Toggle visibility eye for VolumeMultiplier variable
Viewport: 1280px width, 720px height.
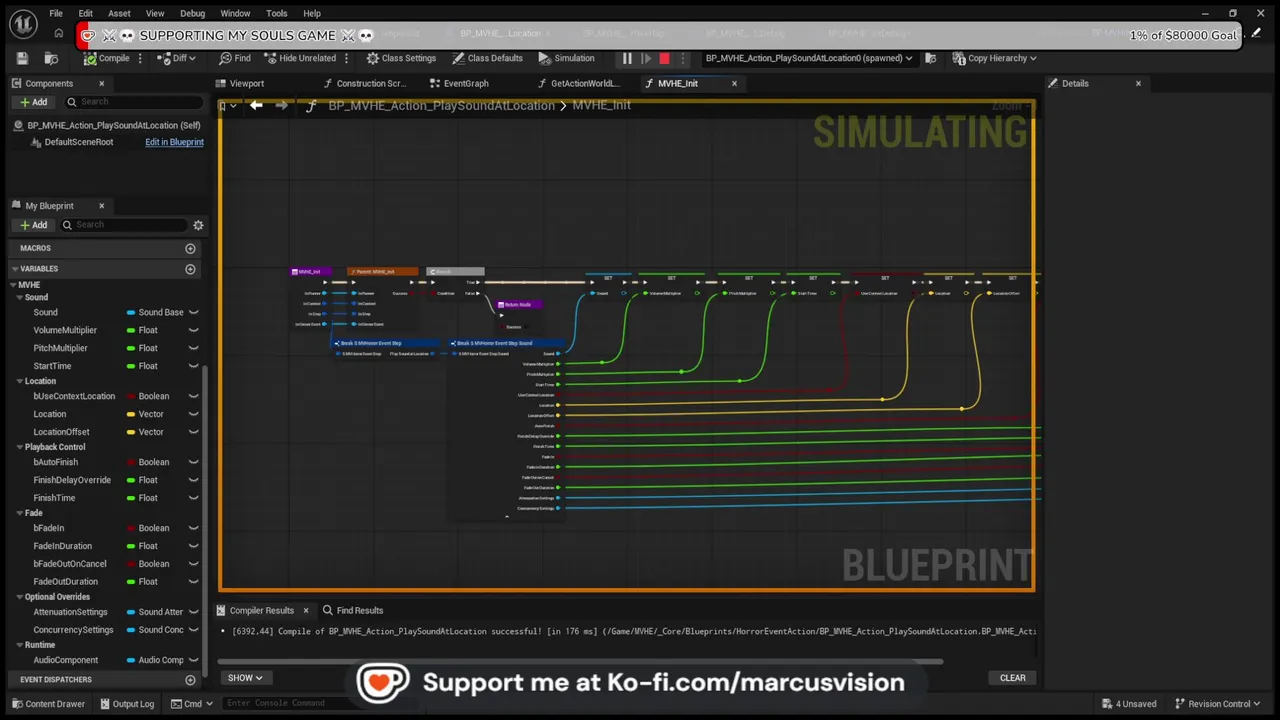193,330
